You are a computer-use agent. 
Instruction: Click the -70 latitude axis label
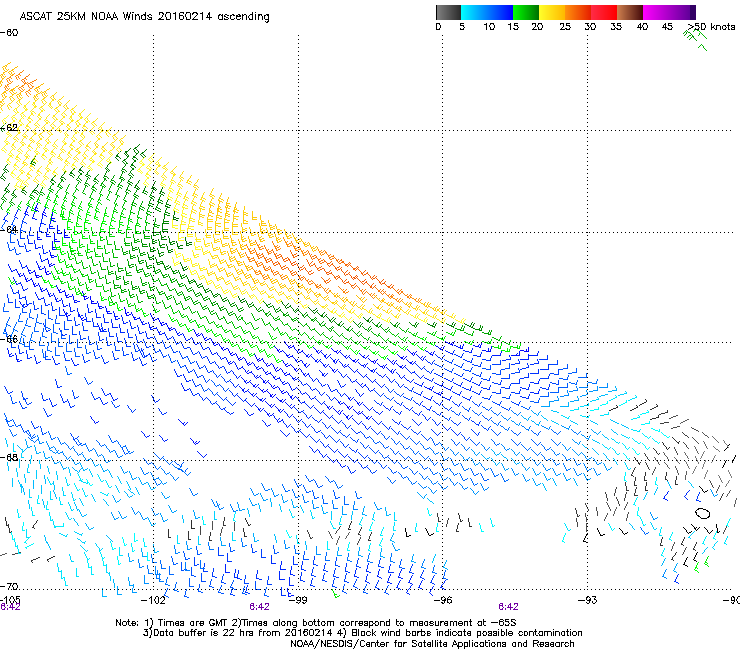coord(9,586)
